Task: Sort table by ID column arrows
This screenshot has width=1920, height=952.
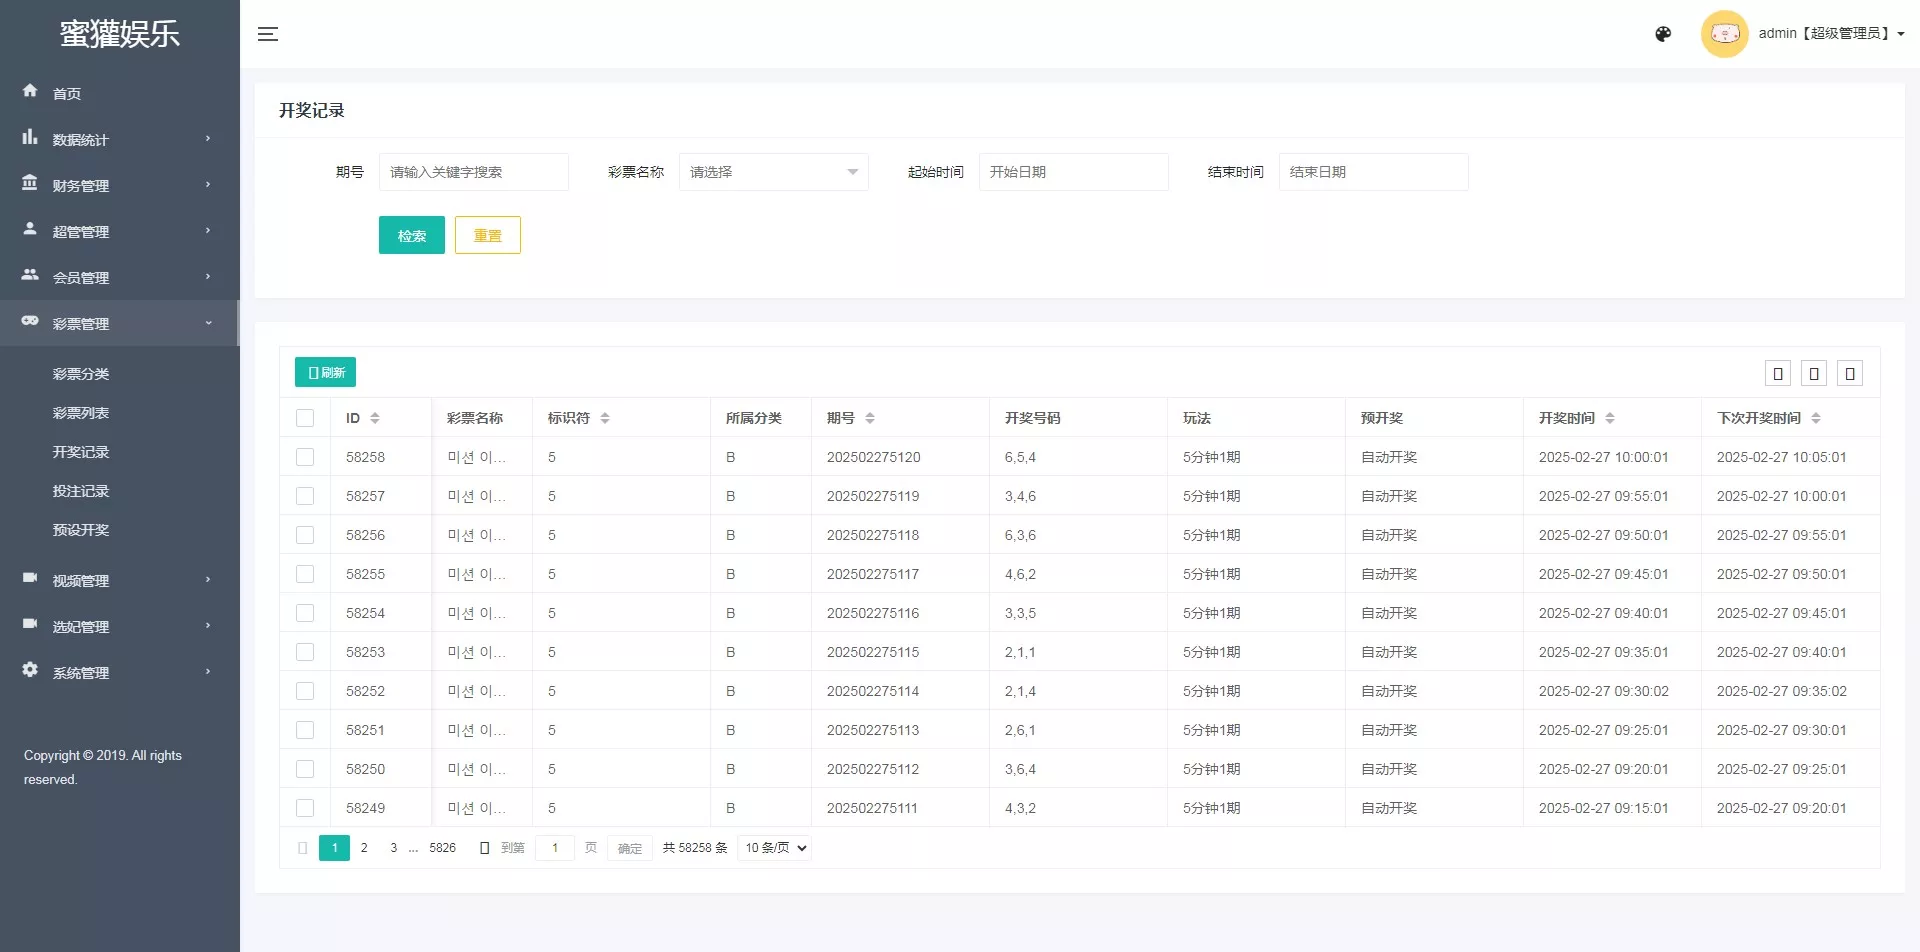Action: tap(375, 418)
